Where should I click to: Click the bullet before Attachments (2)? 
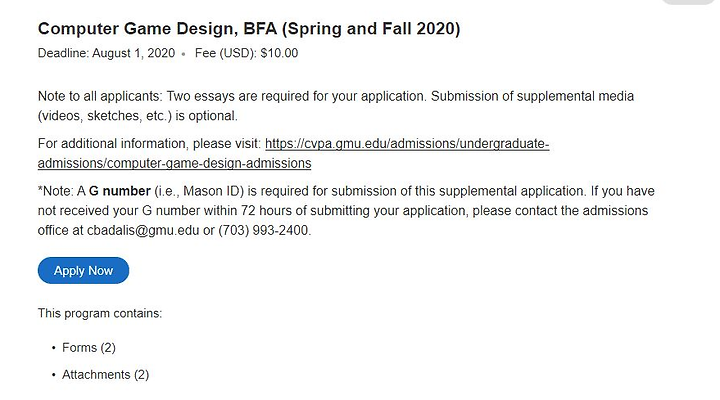[x=53, y=375]
